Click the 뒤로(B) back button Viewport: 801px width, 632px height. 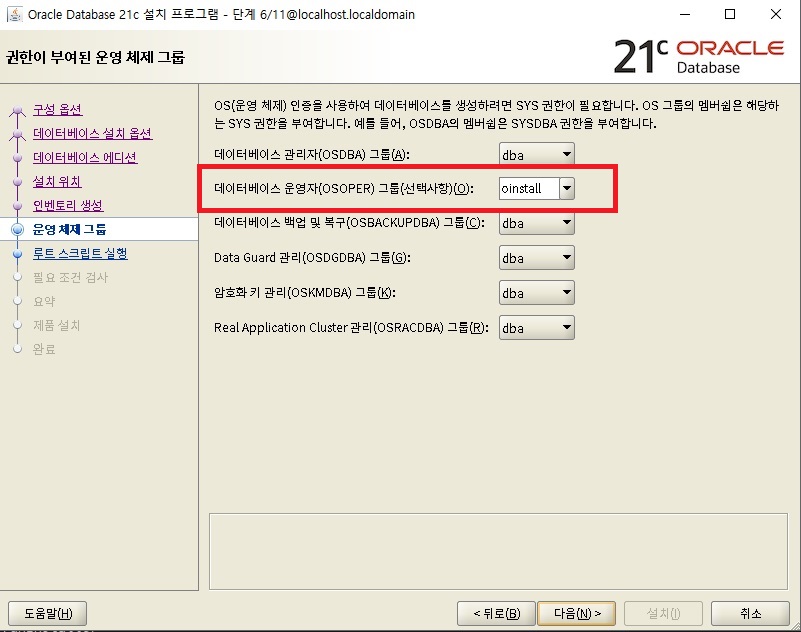pos(496,613)
